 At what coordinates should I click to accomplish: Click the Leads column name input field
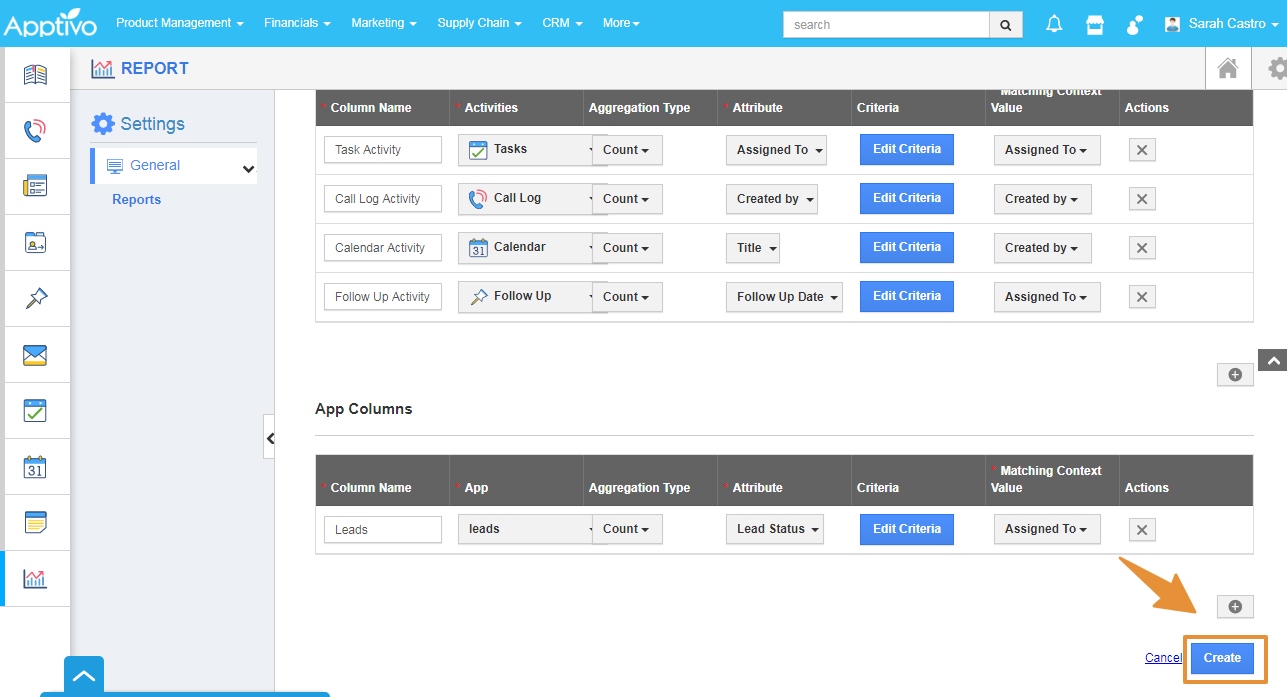(382, 528)
